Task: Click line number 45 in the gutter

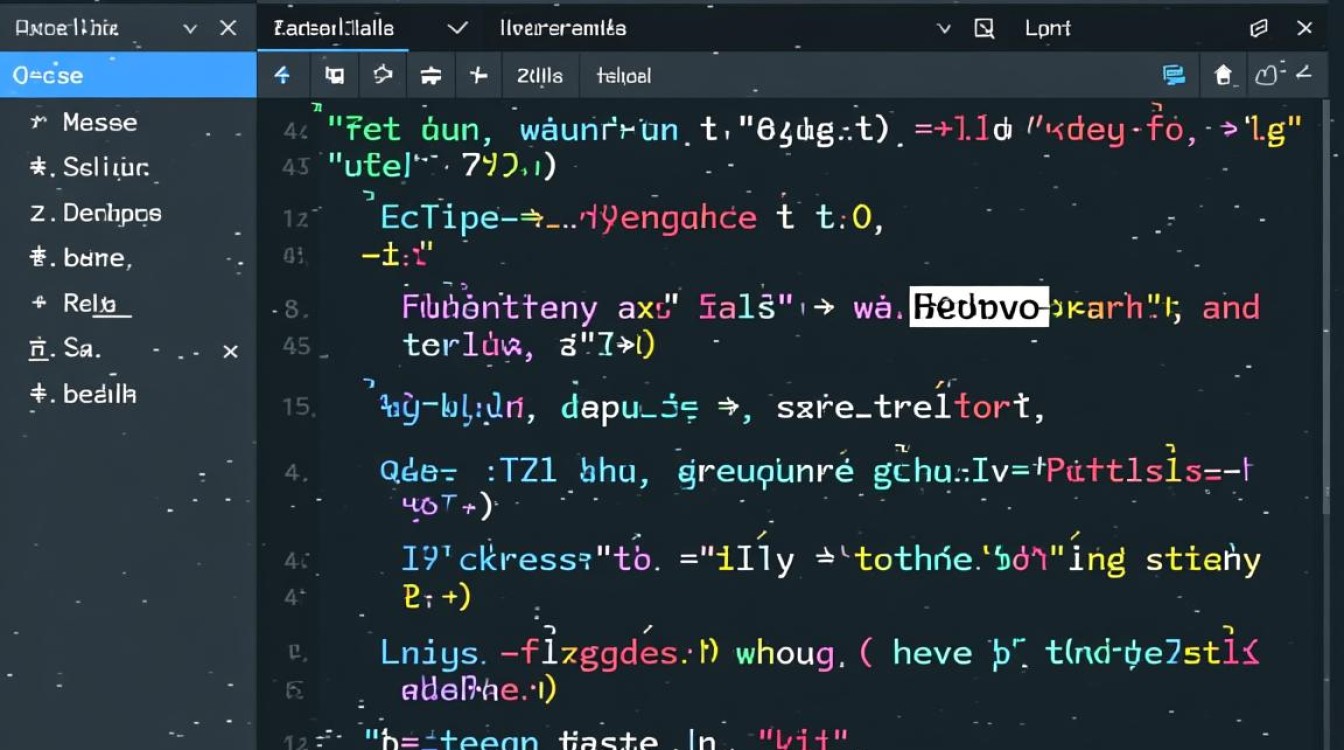Action: 298,346
